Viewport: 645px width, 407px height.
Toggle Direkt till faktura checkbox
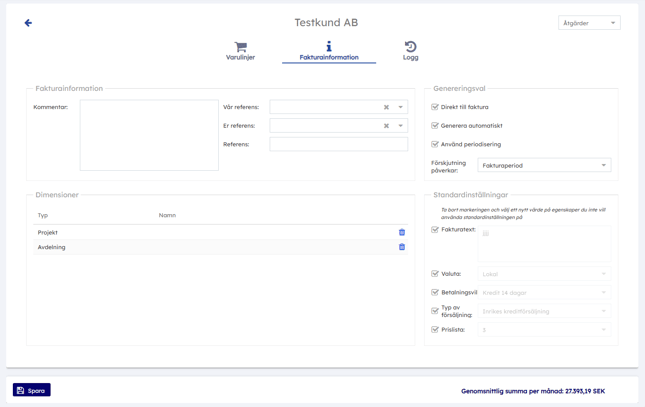click(435, 107)
